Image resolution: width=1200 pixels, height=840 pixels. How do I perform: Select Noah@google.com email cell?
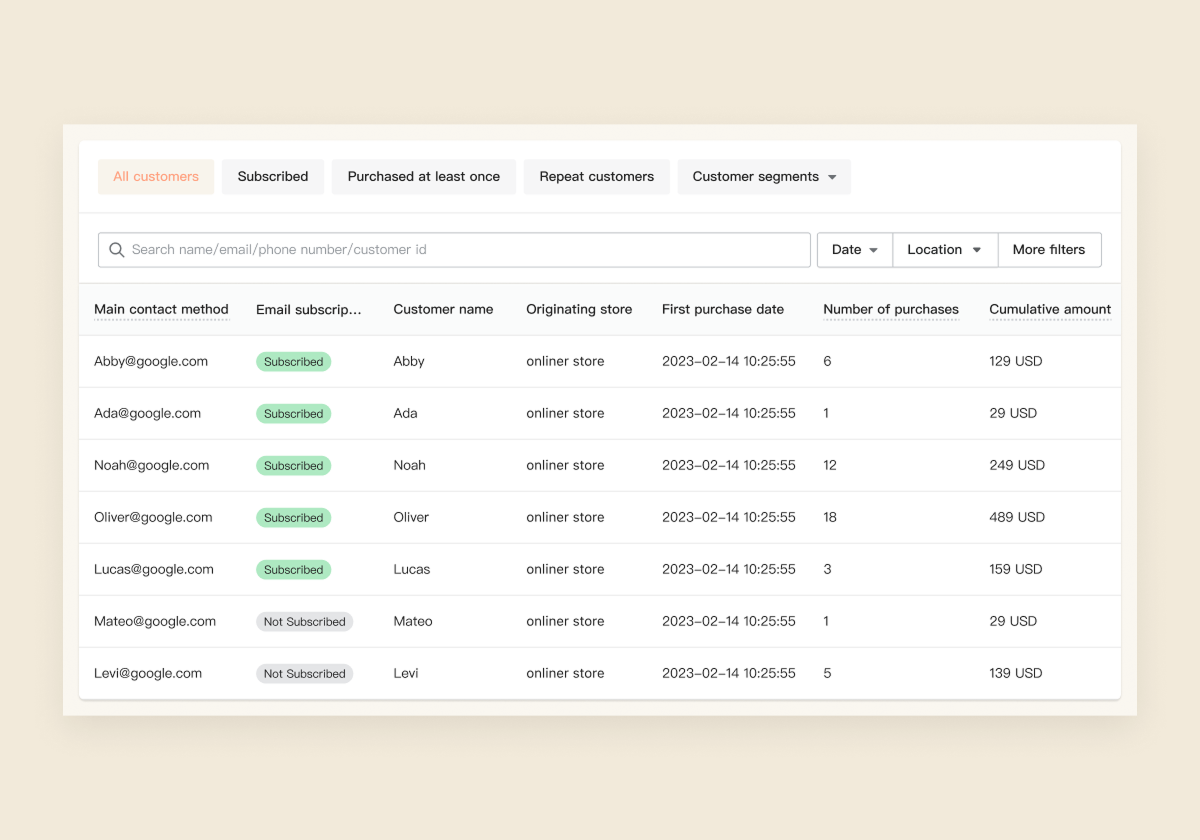[151, 466]
